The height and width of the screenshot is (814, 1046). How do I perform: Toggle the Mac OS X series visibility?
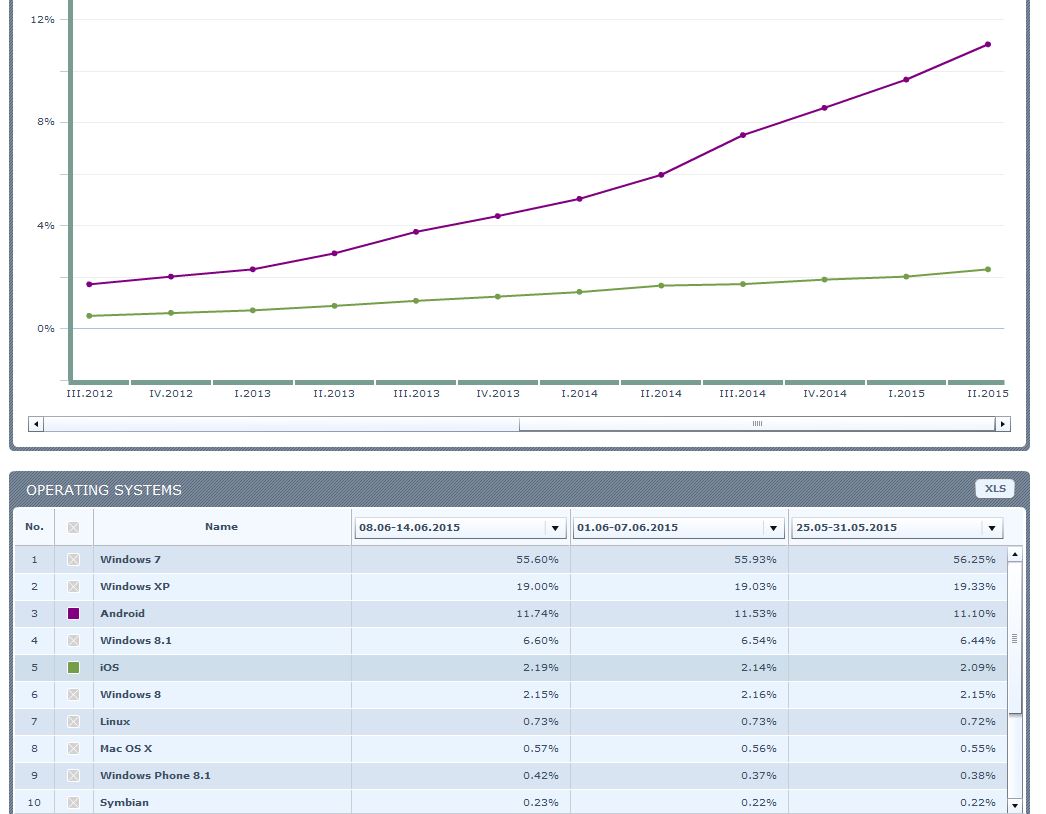(x=73, y=748)
